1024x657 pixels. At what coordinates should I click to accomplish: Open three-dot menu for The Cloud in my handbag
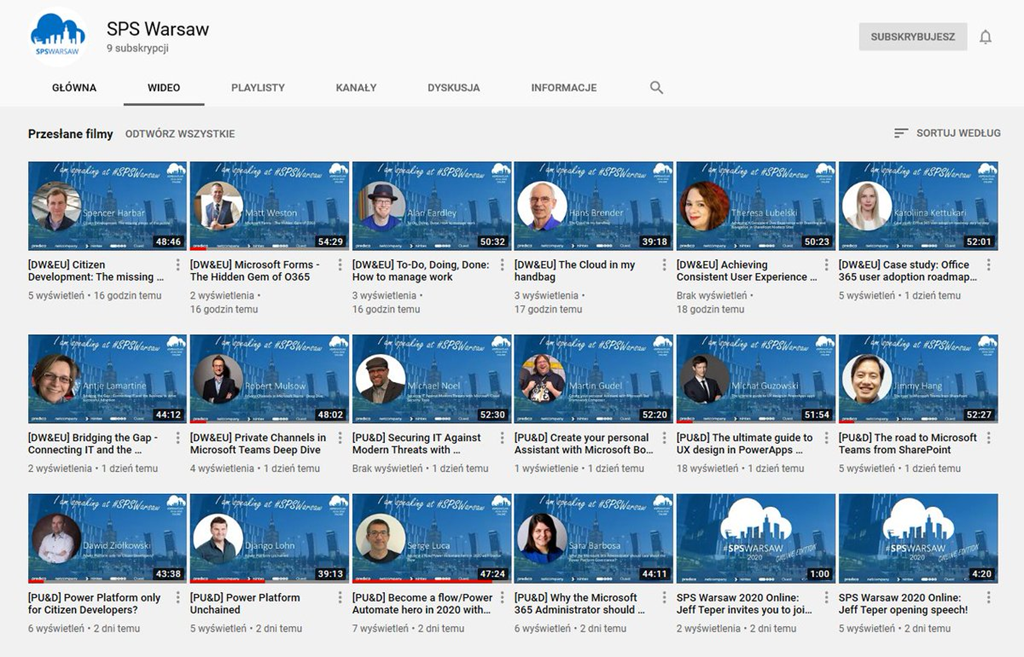click(664, 265)
